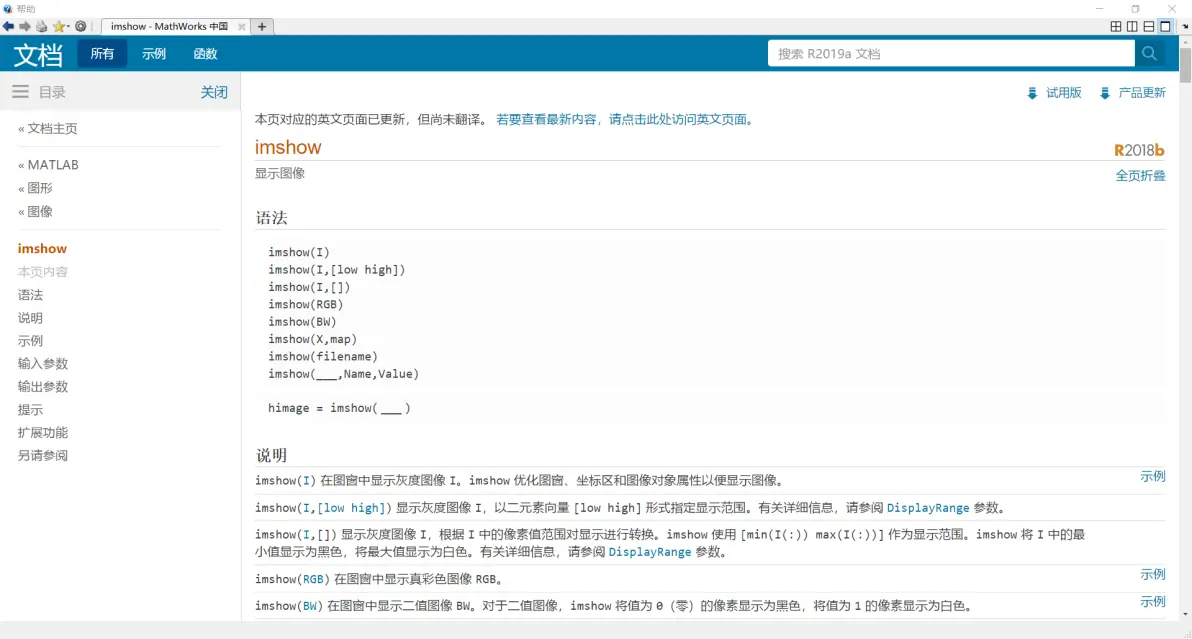This screenshot has width=1192, height=639.
Task: Go forward with the gray forward arrow
Action: tap(25, 27)
